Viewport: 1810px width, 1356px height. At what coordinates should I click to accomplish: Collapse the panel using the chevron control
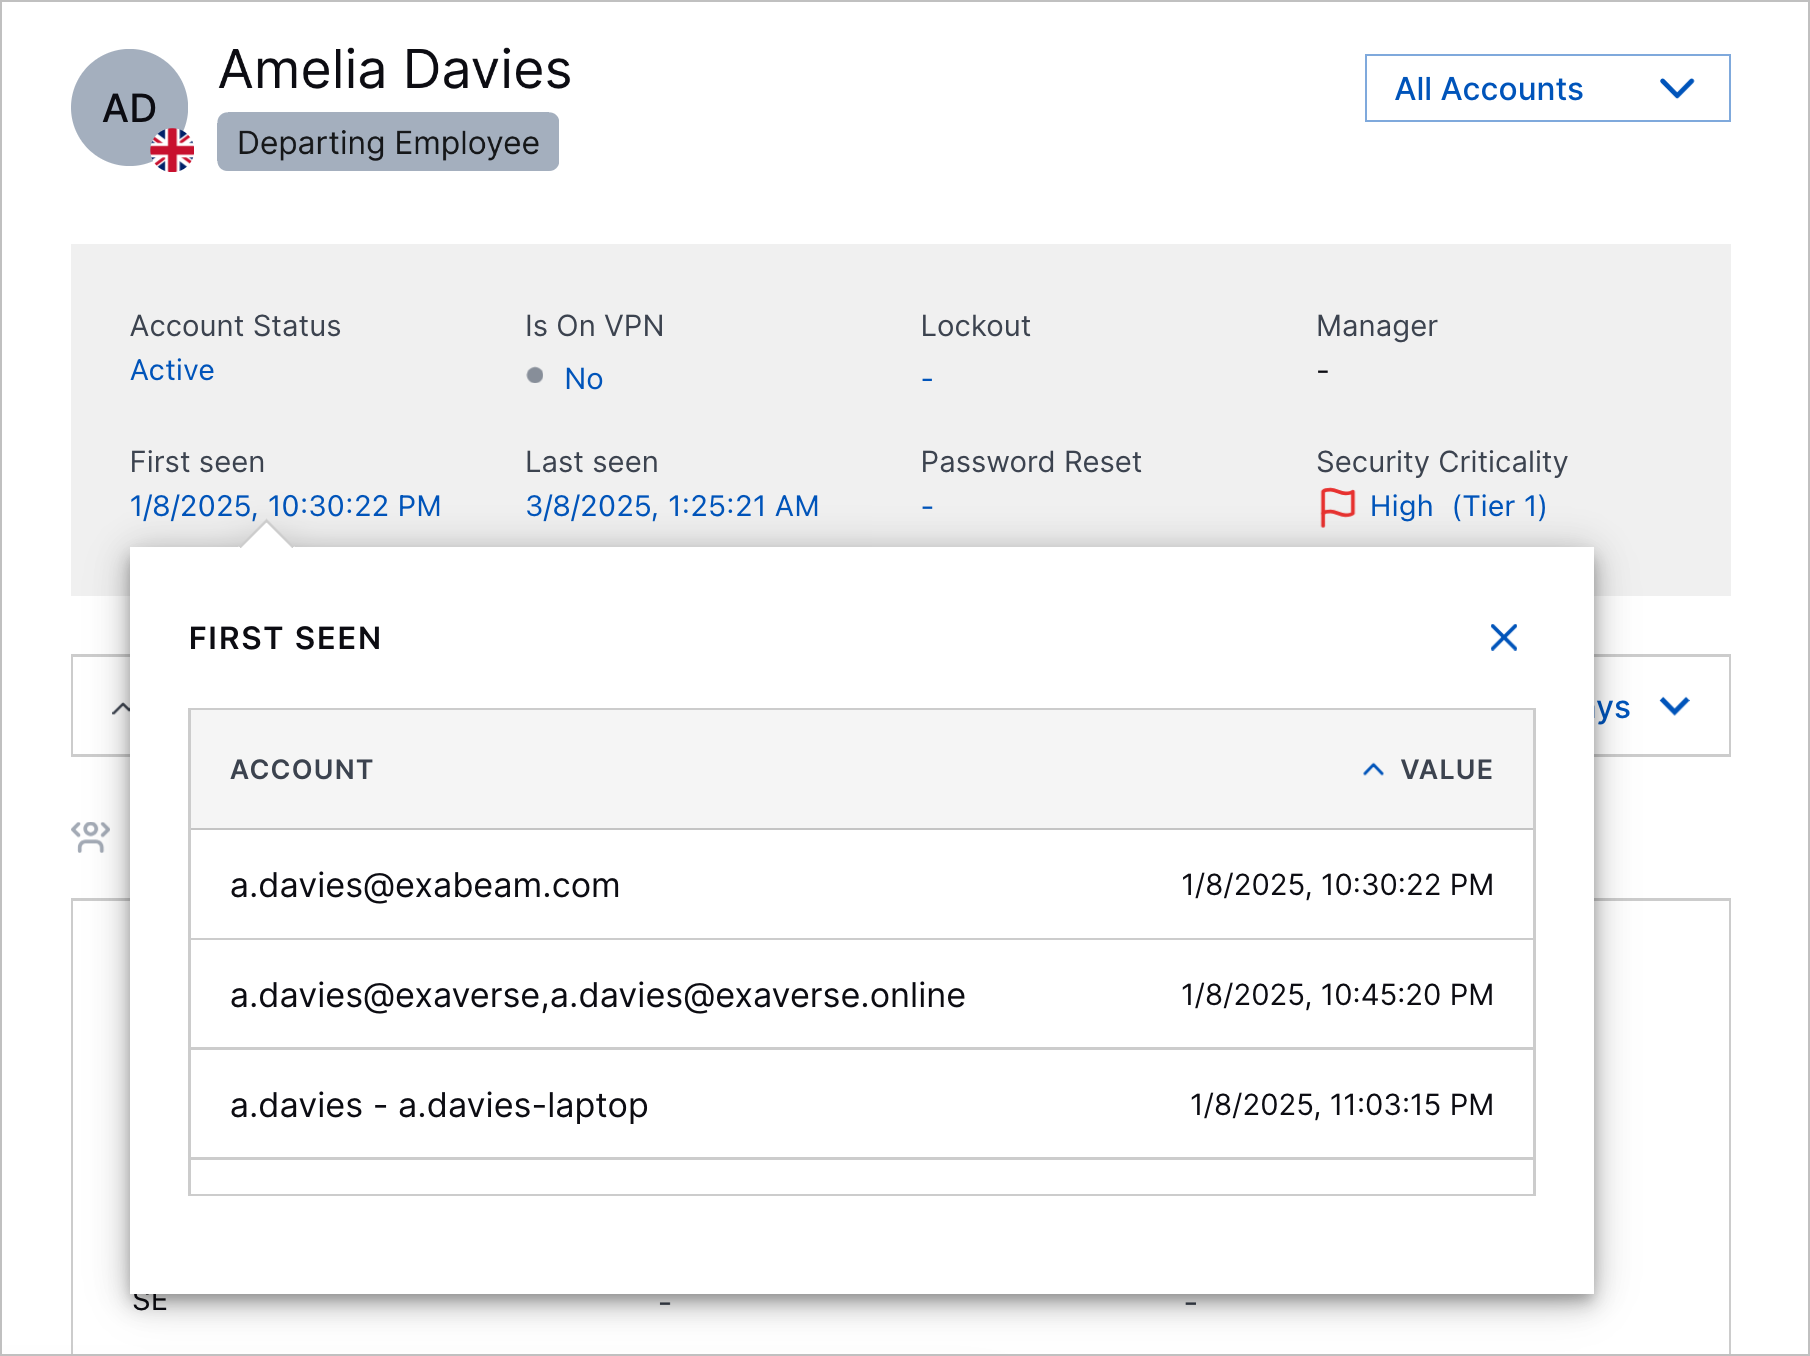coord(122,707)
